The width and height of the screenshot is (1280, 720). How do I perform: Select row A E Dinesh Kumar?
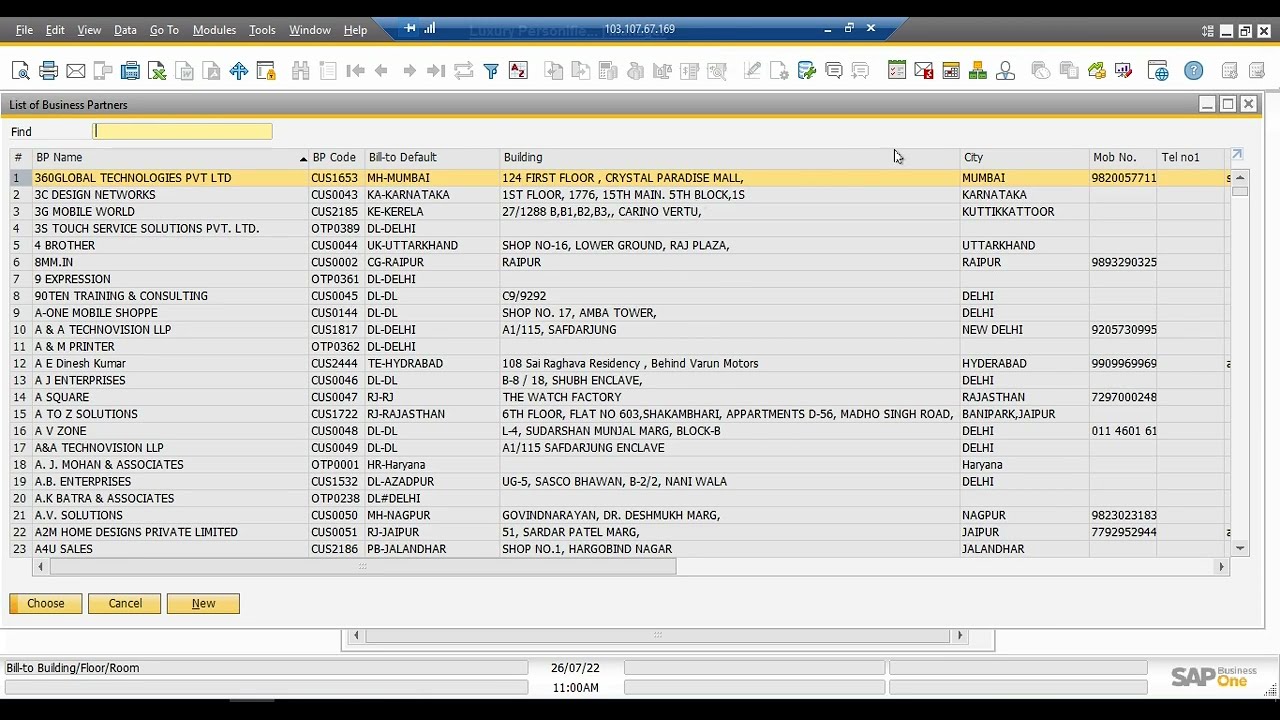(620, 364)
